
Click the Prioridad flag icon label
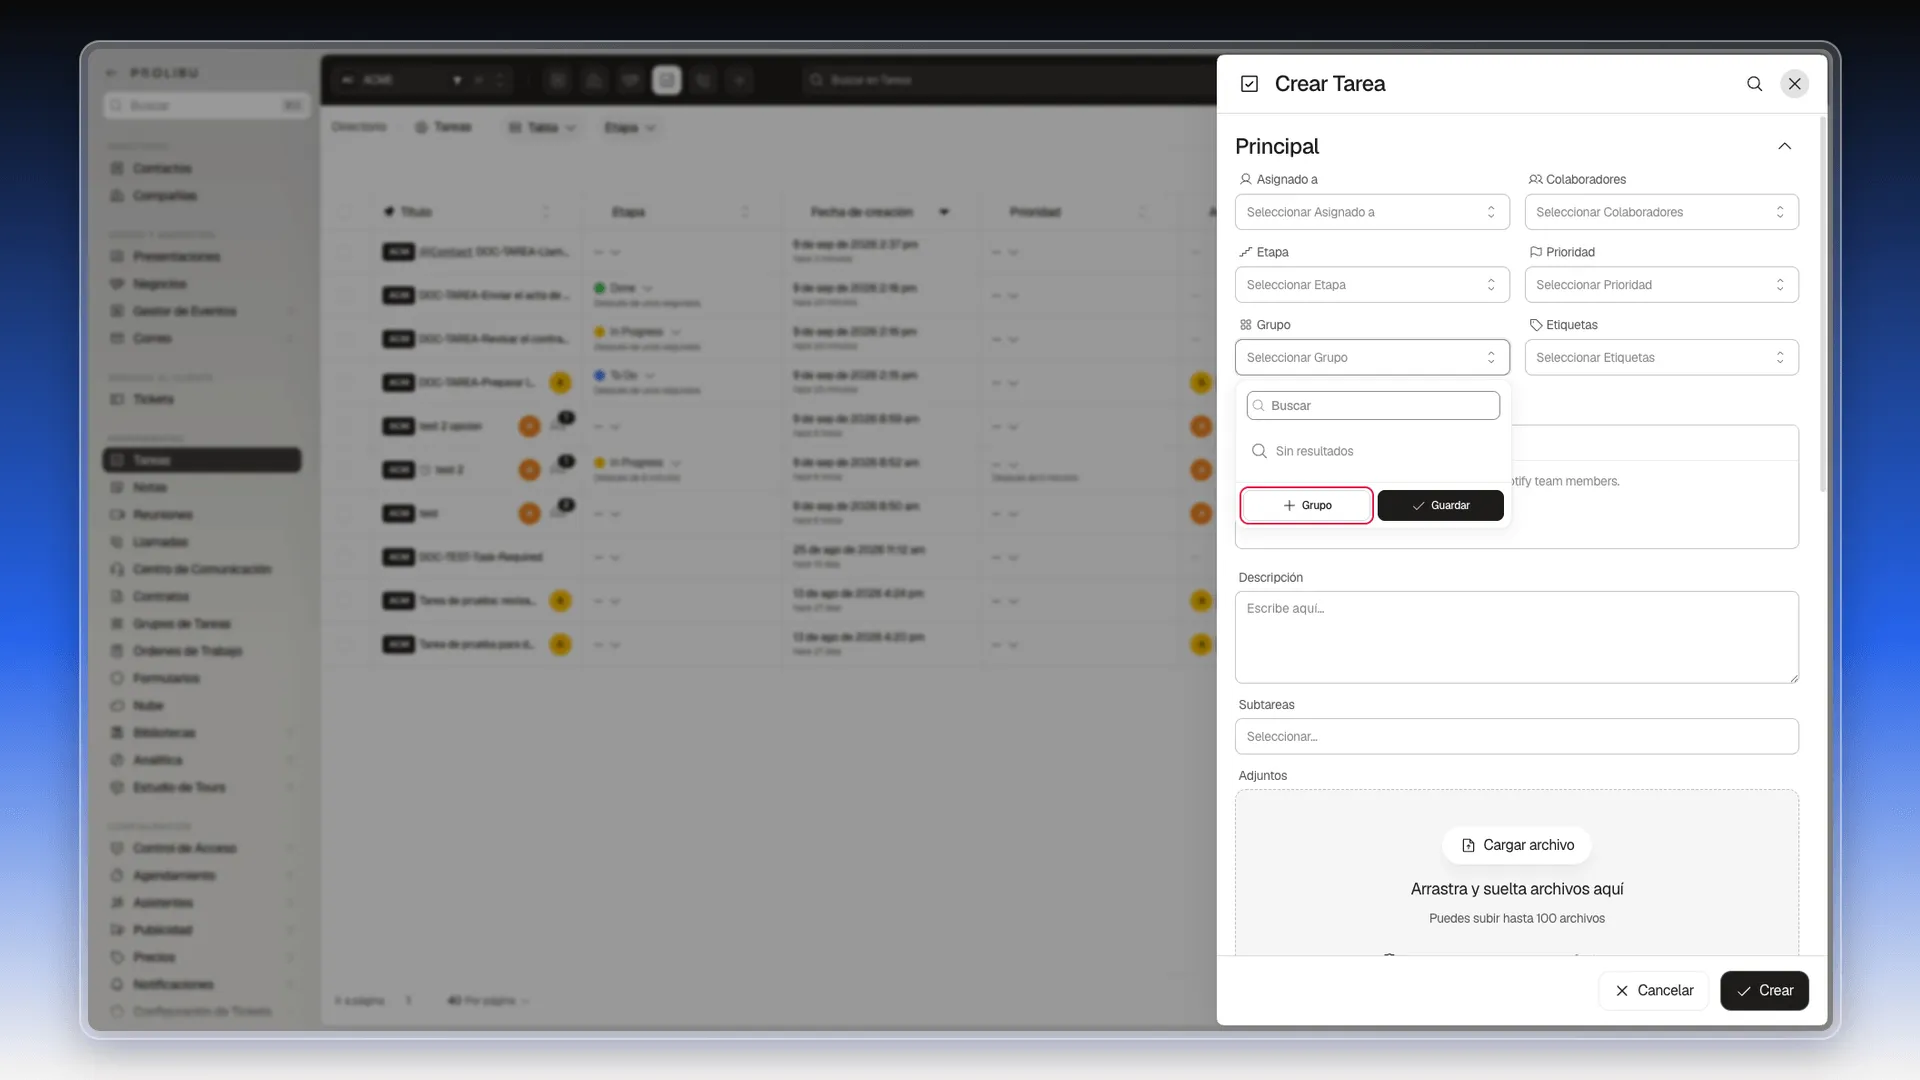click(x=1562, y=252)
